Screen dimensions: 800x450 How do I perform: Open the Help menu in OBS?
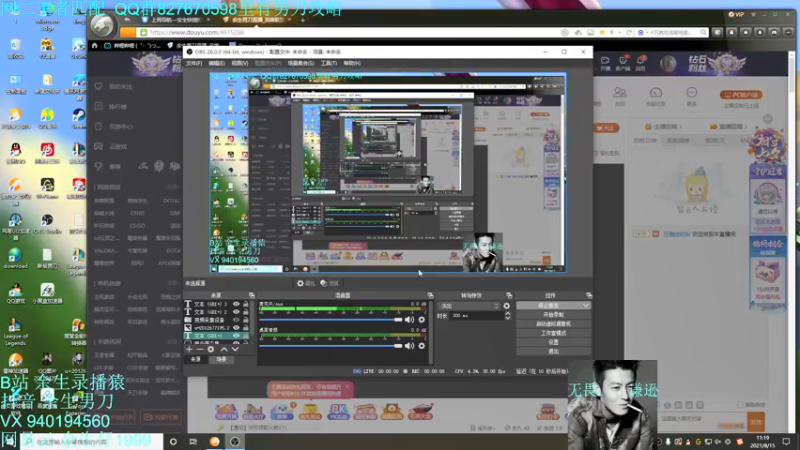(352, 63)
